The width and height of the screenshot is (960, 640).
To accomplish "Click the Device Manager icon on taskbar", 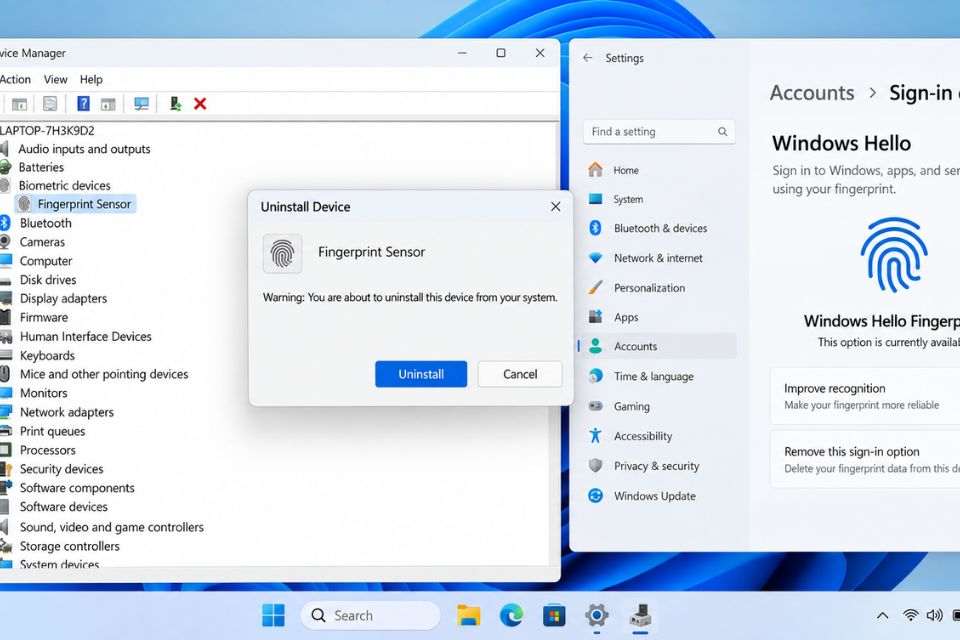I will [x=640, y=615].
